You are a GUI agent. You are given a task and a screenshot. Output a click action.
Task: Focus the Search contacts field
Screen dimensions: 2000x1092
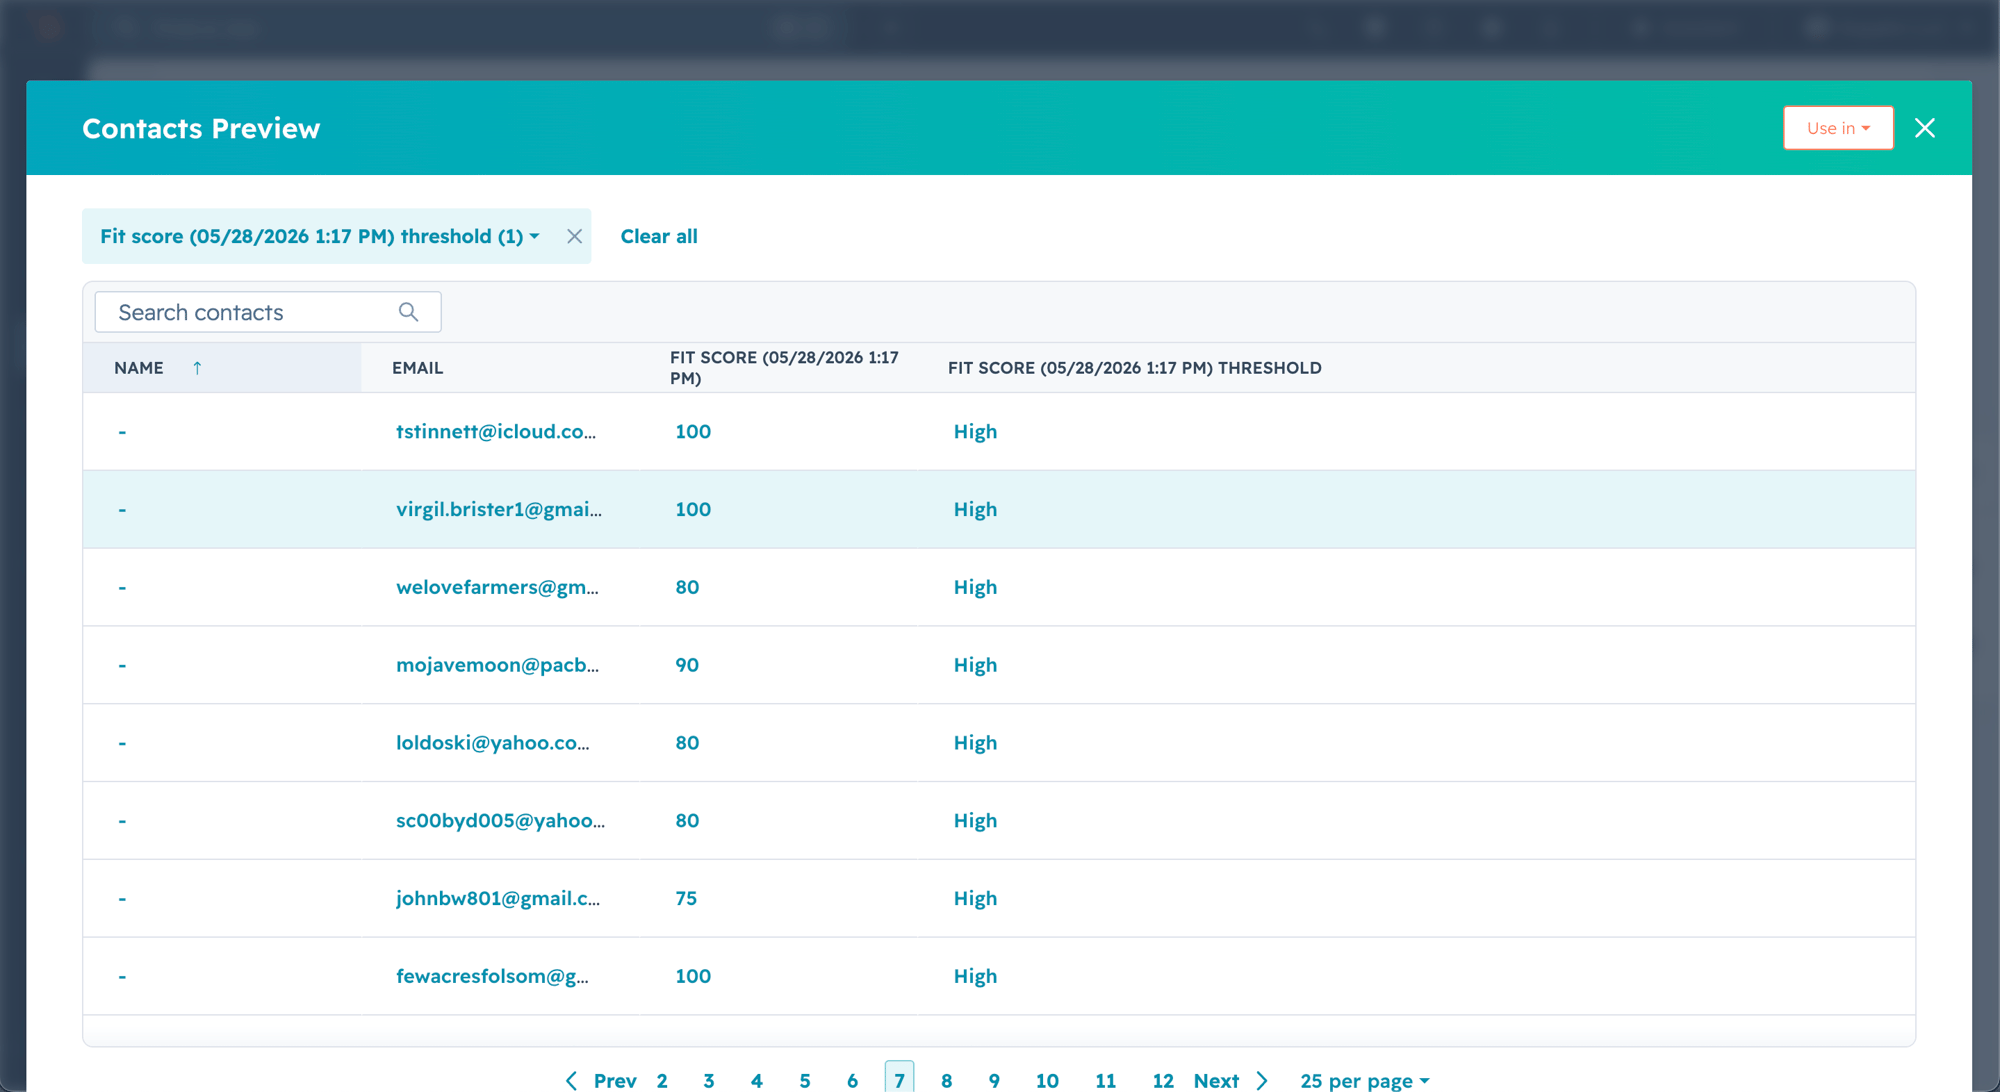coord(268,312)
